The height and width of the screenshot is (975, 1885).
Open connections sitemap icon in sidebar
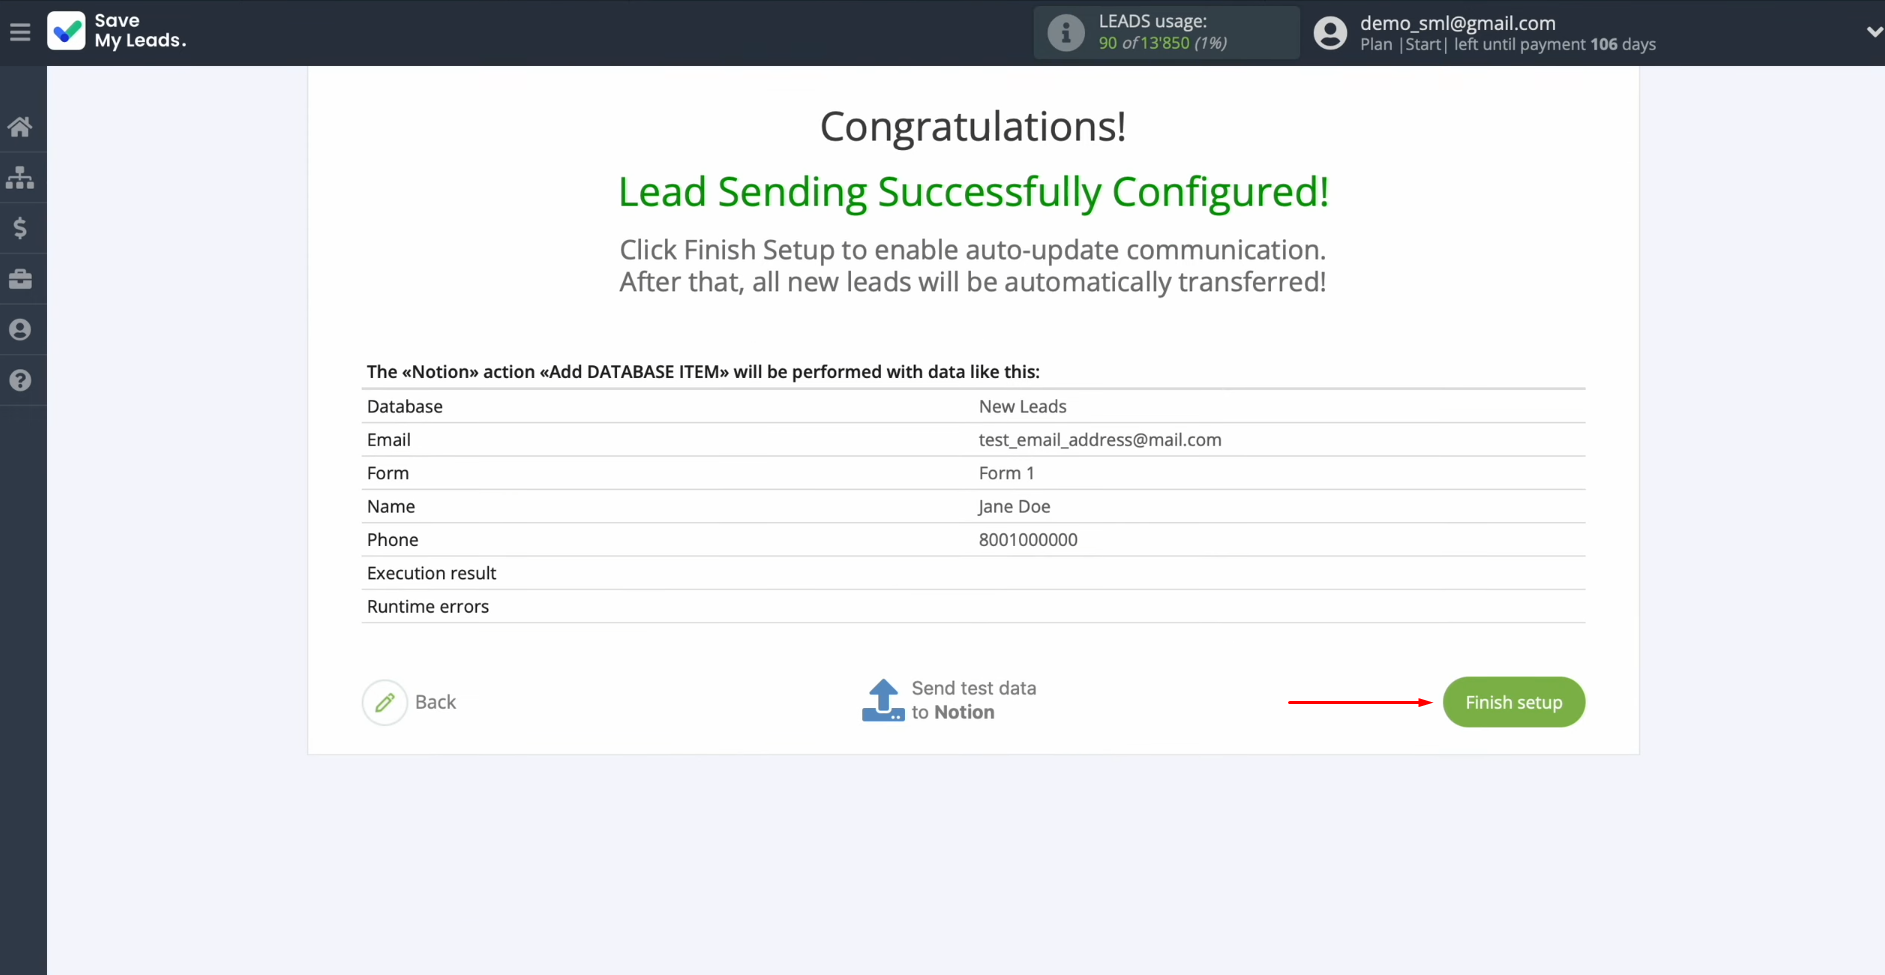coord(20,178)
